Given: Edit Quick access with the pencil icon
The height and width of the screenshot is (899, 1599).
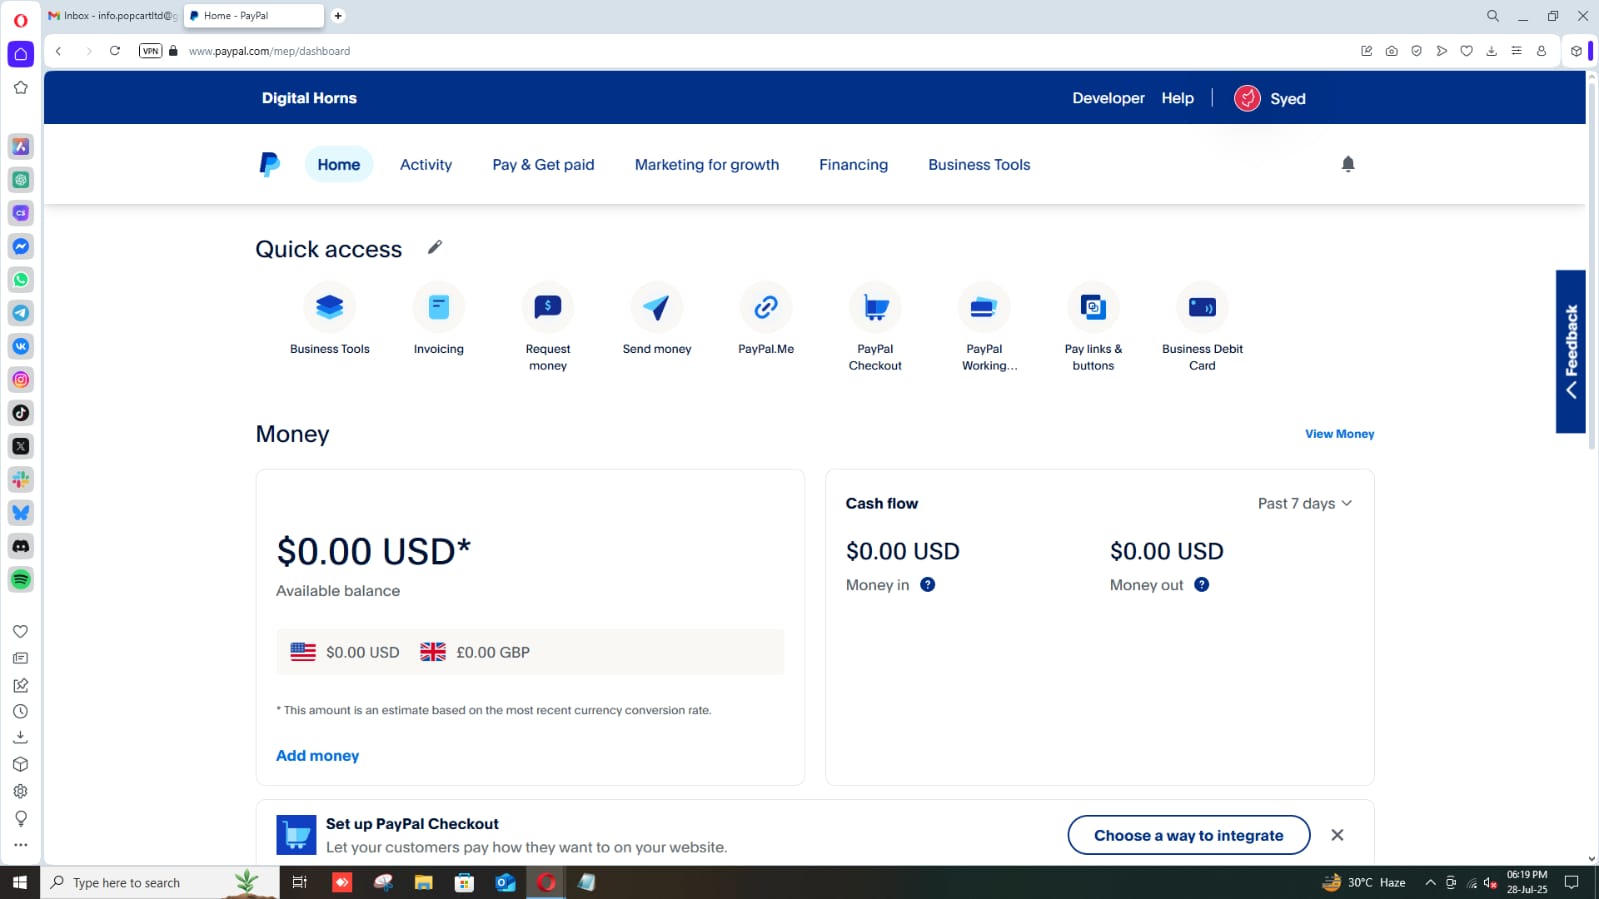Looking at the screenshot, I should (x=434, y=247).
